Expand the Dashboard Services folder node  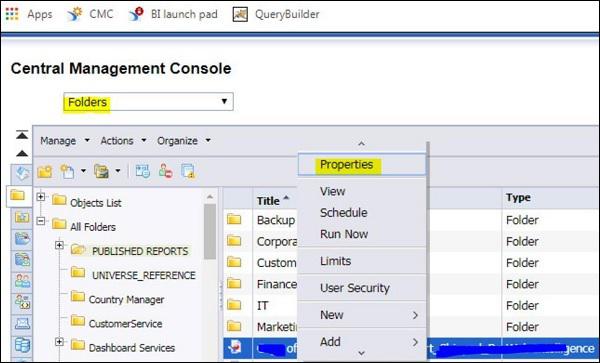pyautogui.click(x=59, y=342)
